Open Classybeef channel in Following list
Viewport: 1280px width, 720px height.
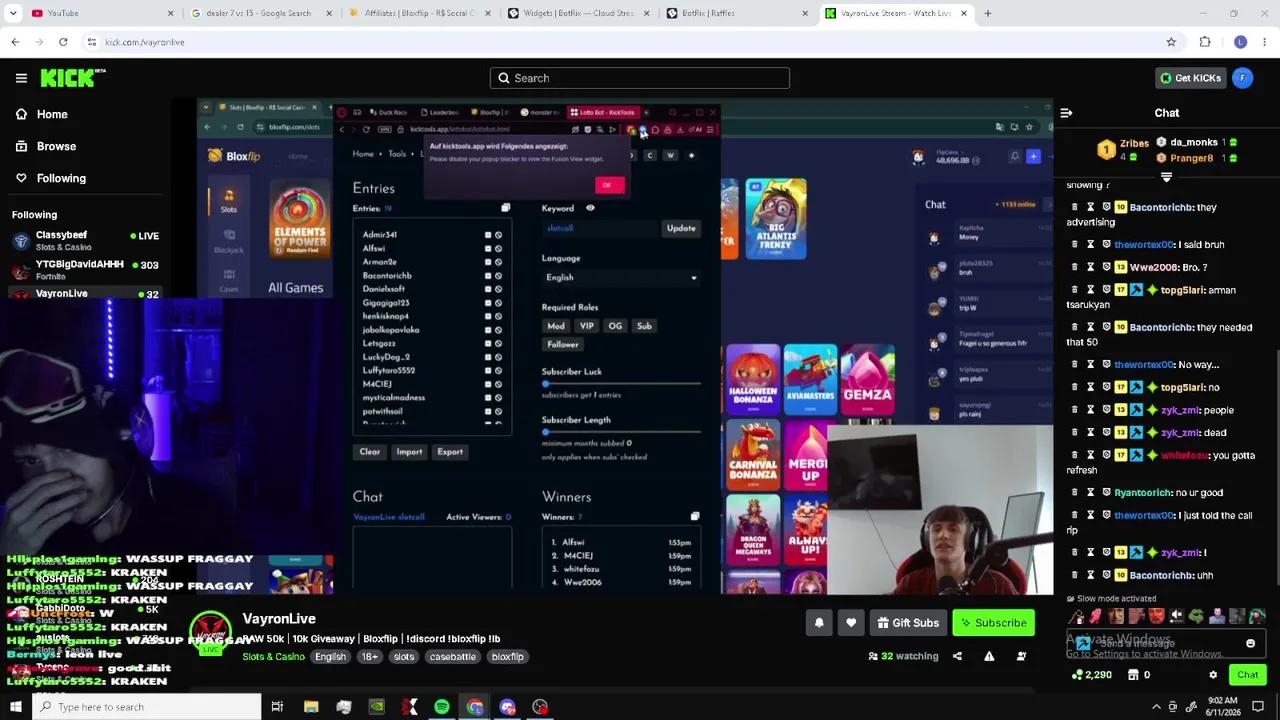85,240
